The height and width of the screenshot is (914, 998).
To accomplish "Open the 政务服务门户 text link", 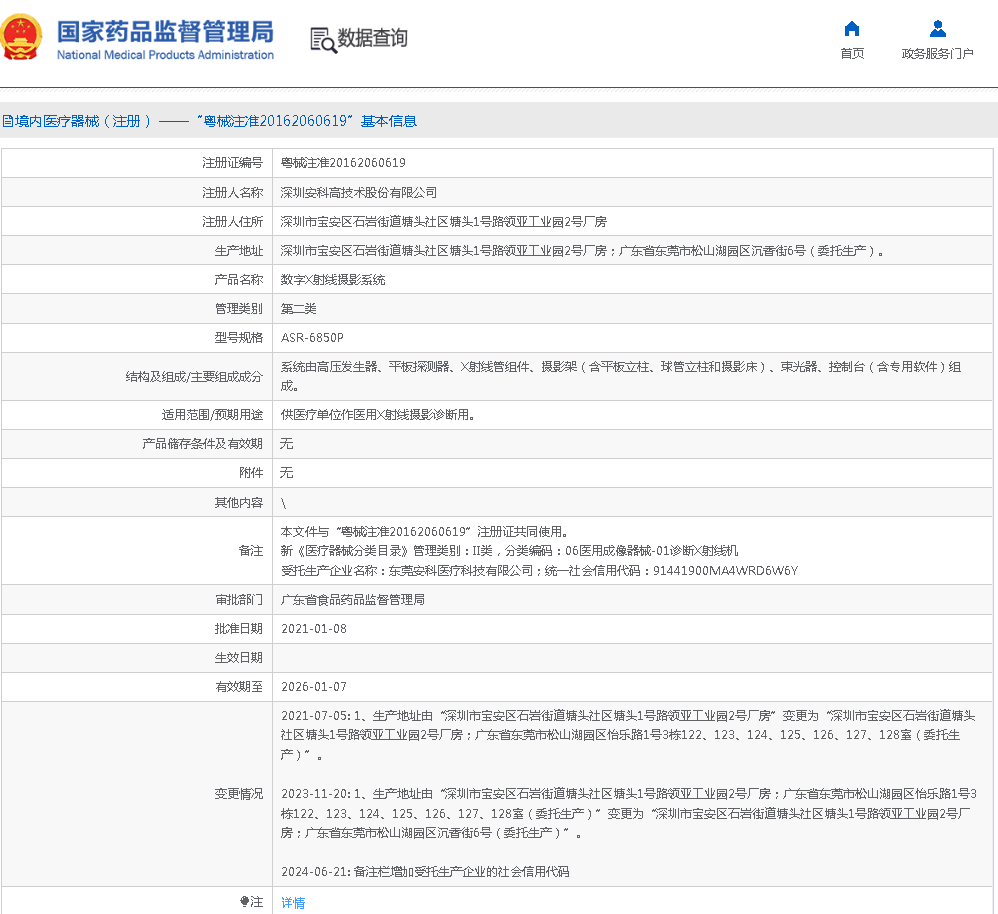I will [937, 54].
